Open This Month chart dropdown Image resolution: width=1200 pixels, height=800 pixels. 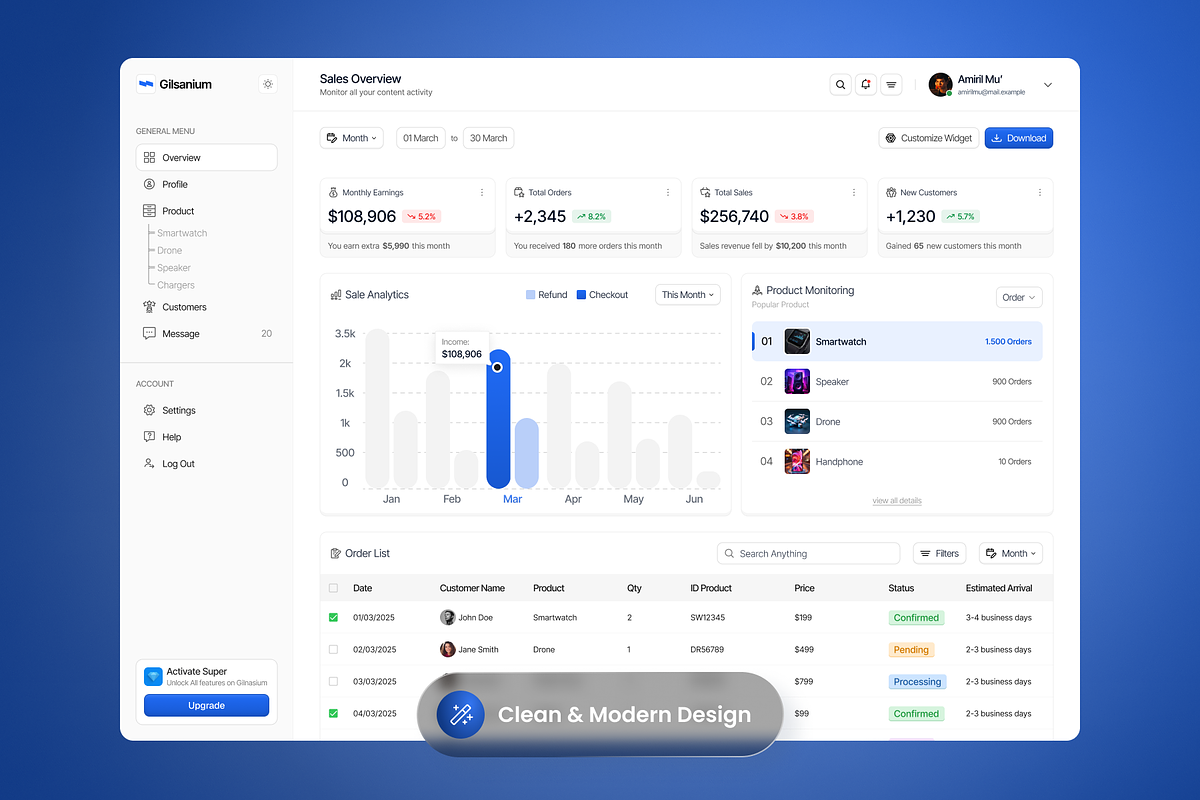689,295
